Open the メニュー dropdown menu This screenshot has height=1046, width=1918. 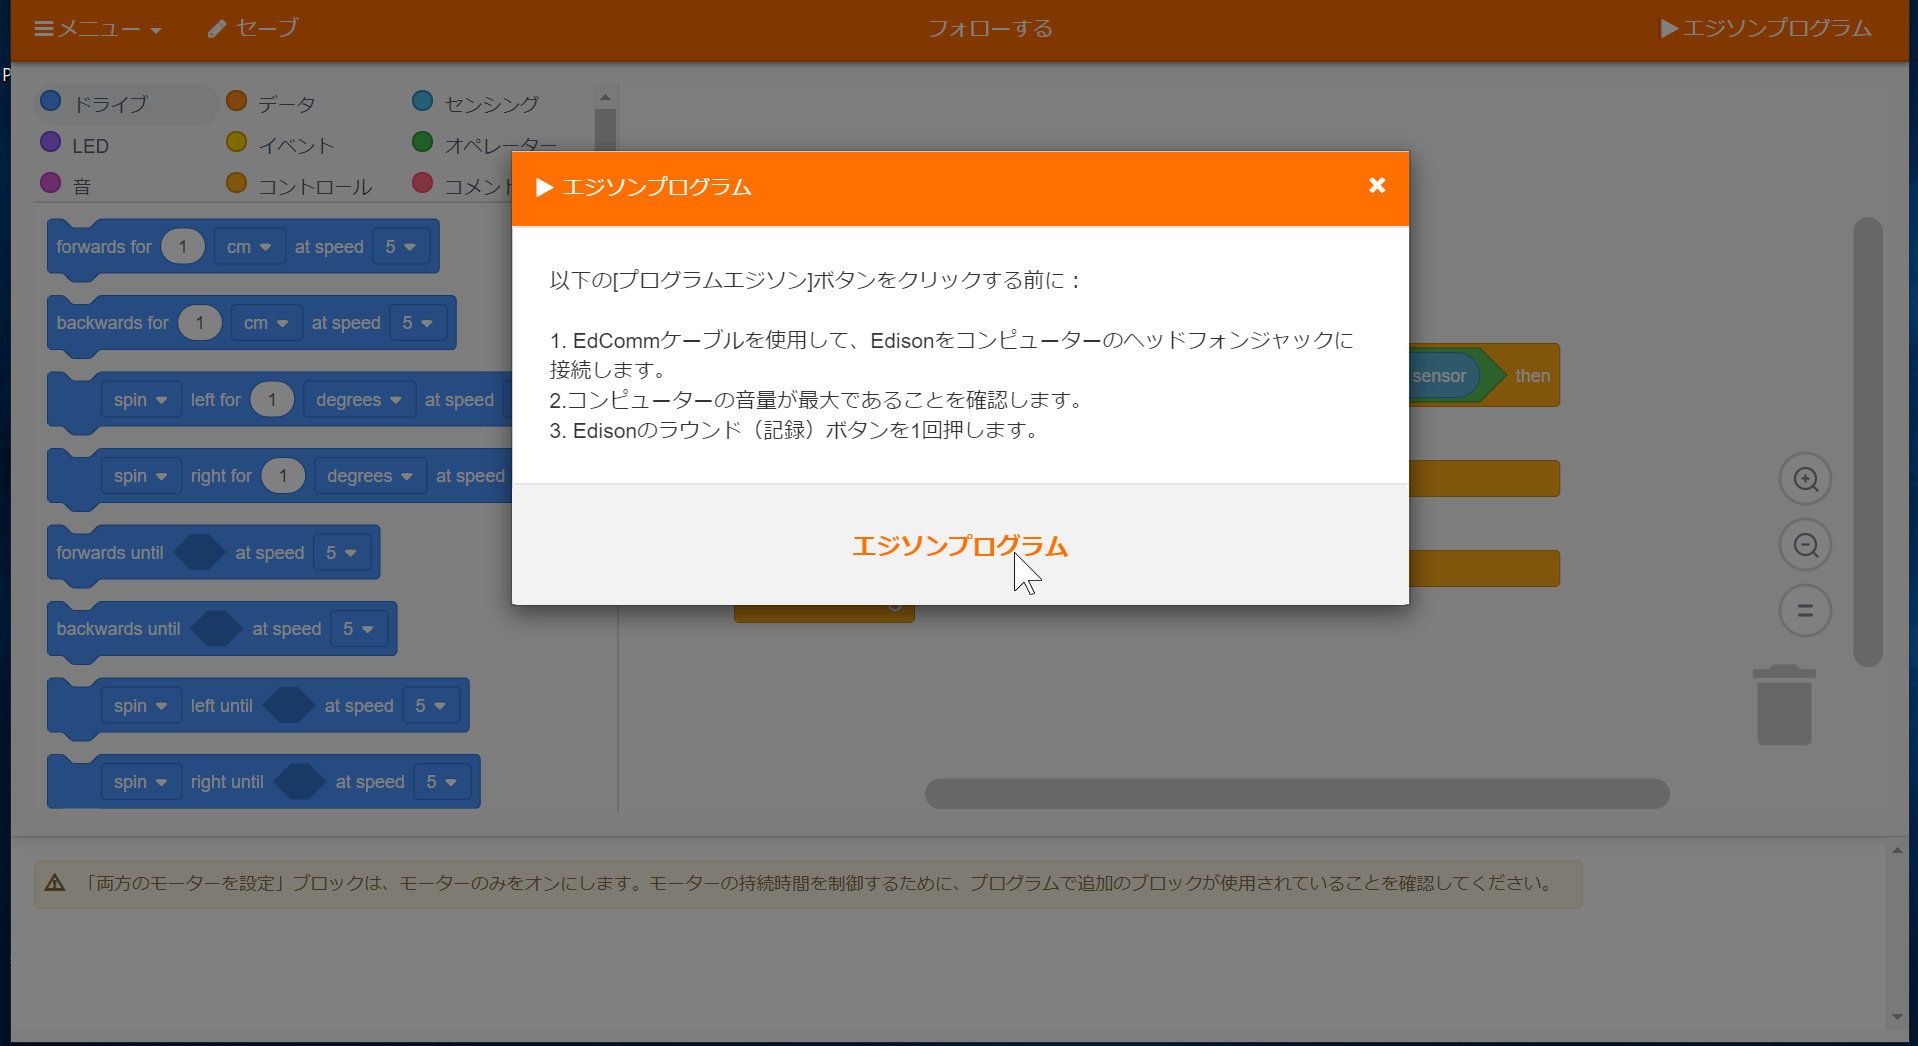98,29
